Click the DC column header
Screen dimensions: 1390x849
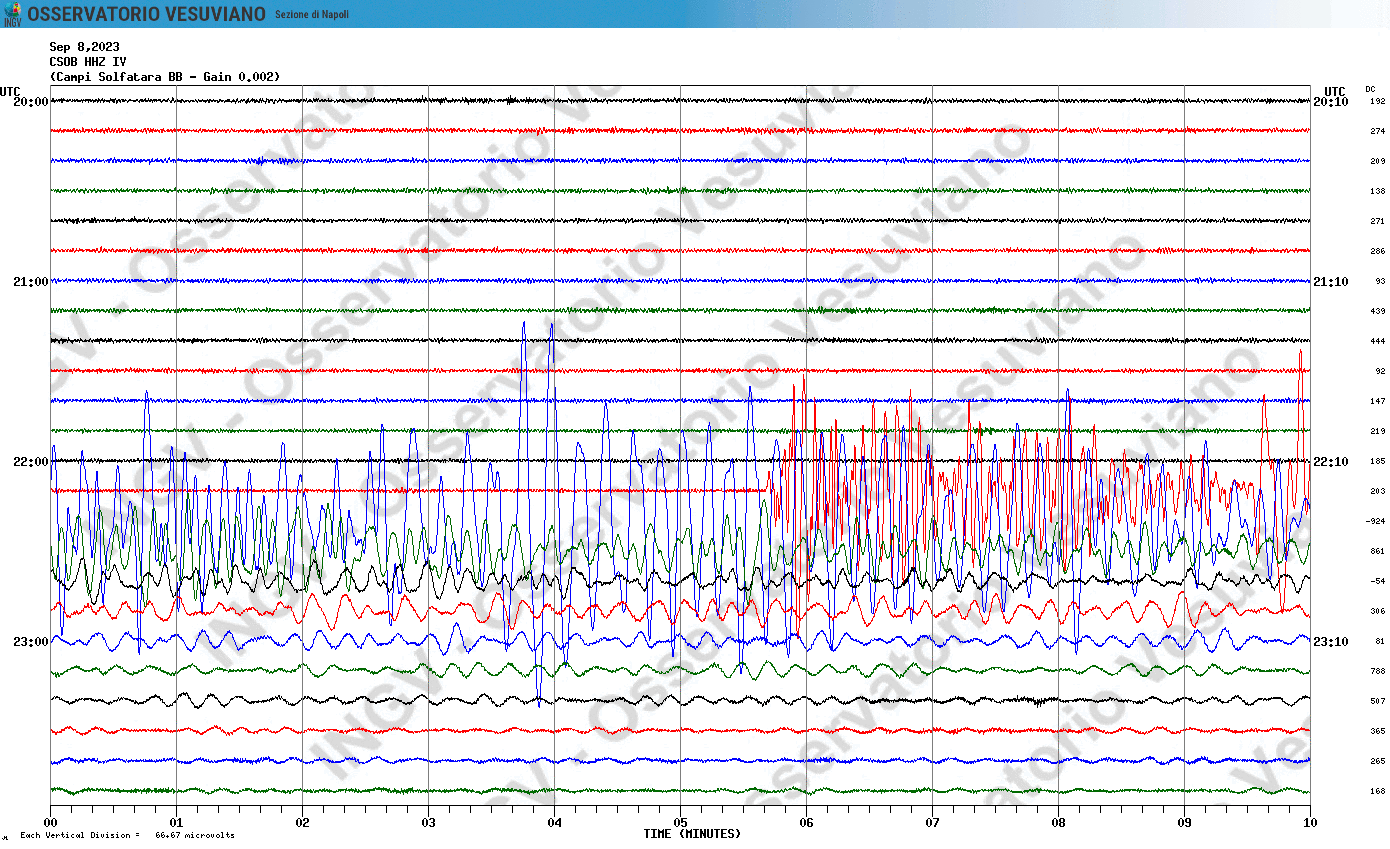pyautogui.click(x=1371, y=89)
